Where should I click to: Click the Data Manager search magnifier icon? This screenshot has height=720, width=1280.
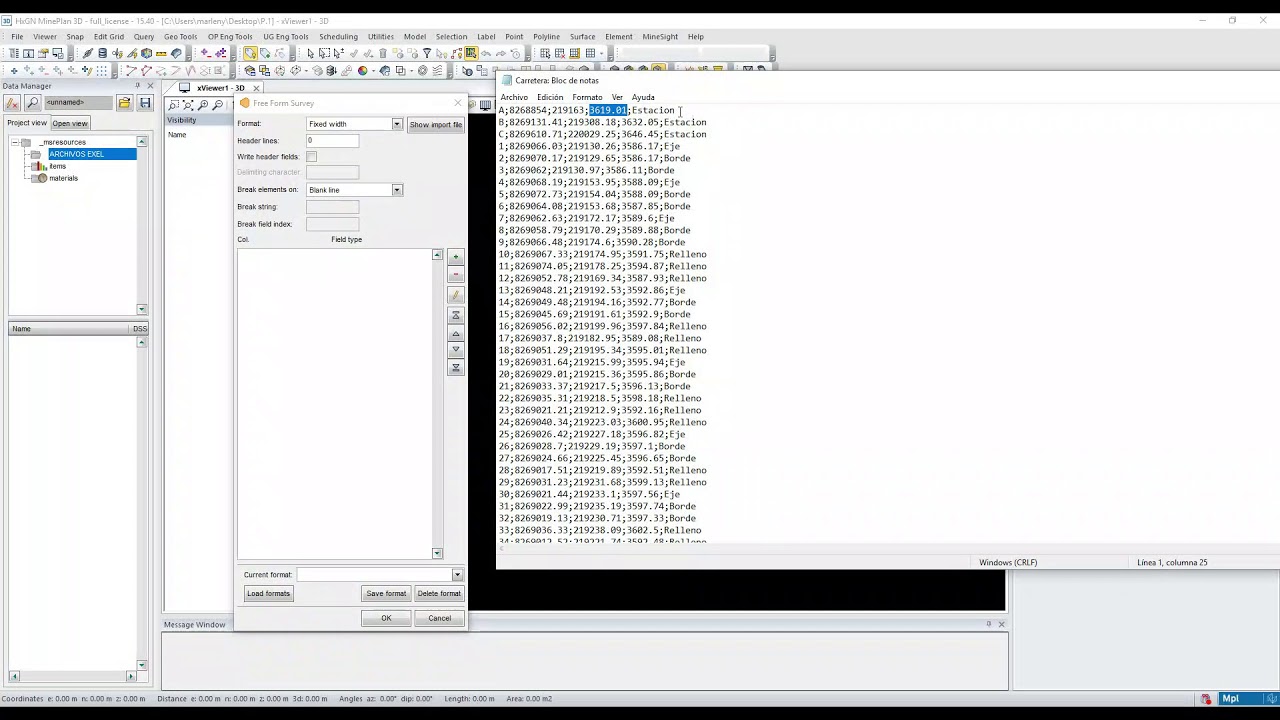pyautogui.click(x=33, y=103)
